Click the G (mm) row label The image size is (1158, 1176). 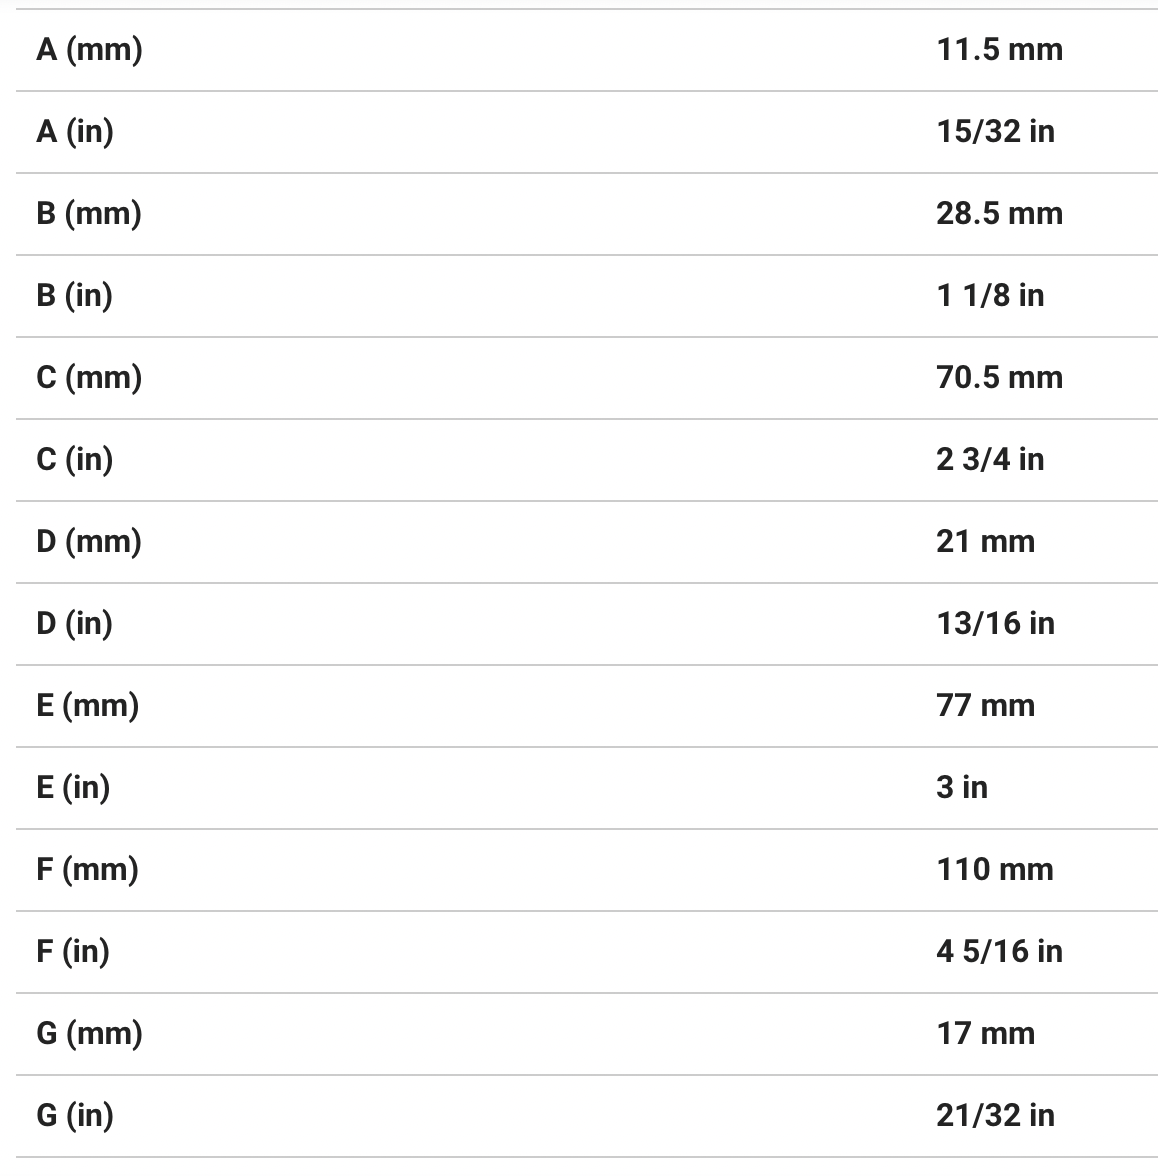click(x=89, y=1033)
